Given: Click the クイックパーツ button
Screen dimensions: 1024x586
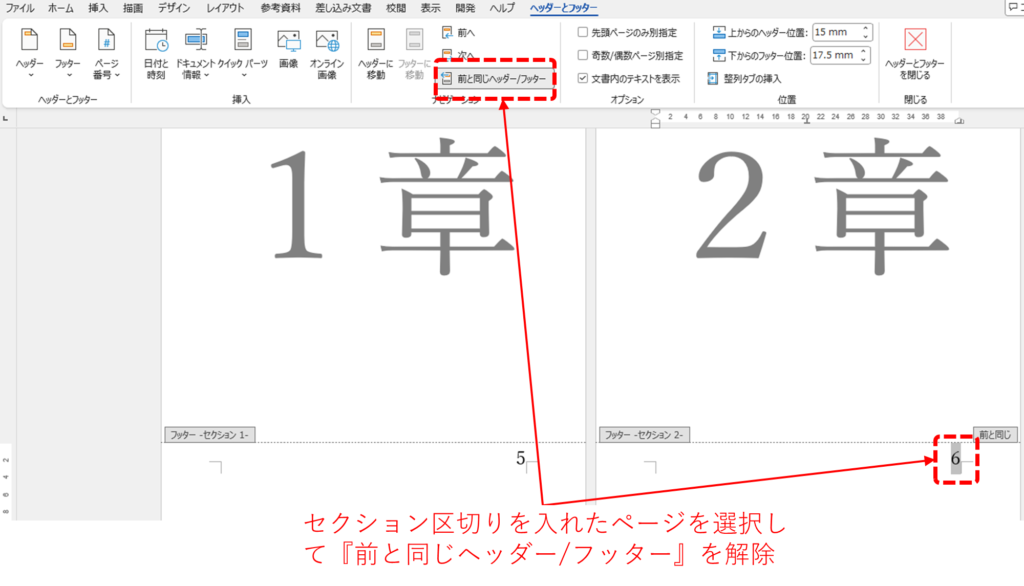Looking at the screenshot, I should [242, 54].
